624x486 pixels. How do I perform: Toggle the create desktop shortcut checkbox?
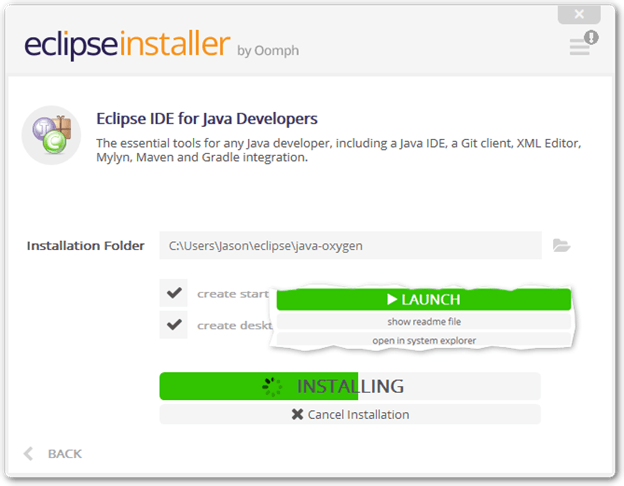[174, 325]
